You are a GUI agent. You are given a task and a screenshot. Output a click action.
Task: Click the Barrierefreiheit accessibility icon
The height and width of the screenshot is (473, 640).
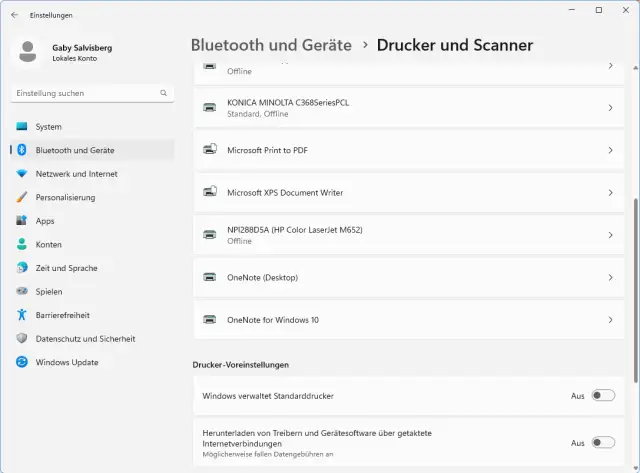tap(21, 315)
